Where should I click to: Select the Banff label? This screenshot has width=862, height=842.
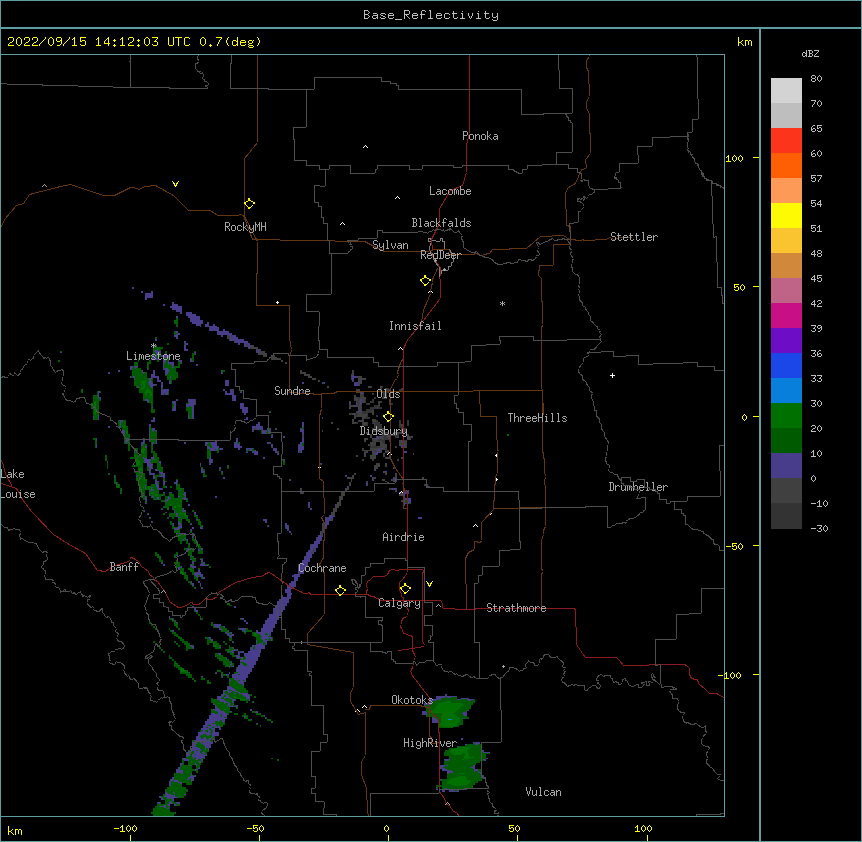point(124,567)
